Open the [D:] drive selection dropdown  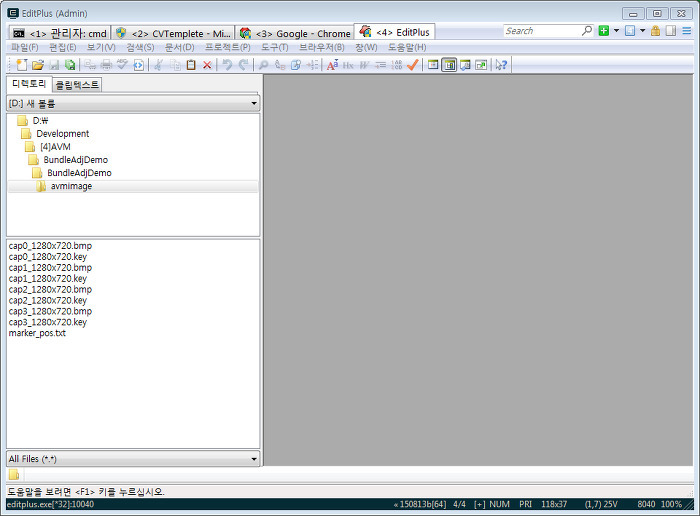(x=133, y=104)
